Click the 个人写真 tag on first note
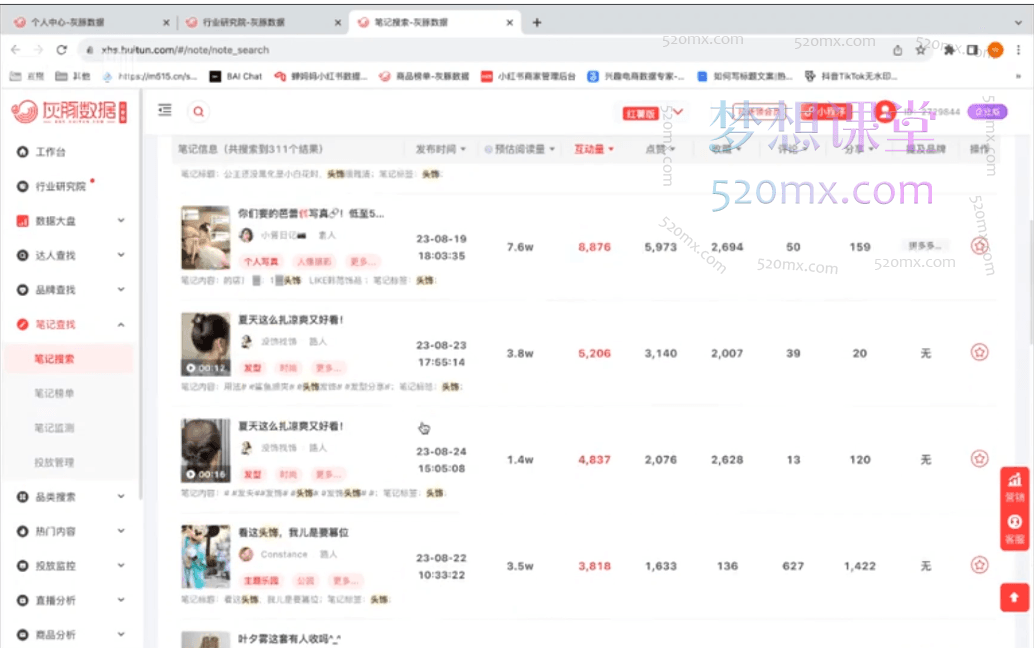 coord(261,261)
